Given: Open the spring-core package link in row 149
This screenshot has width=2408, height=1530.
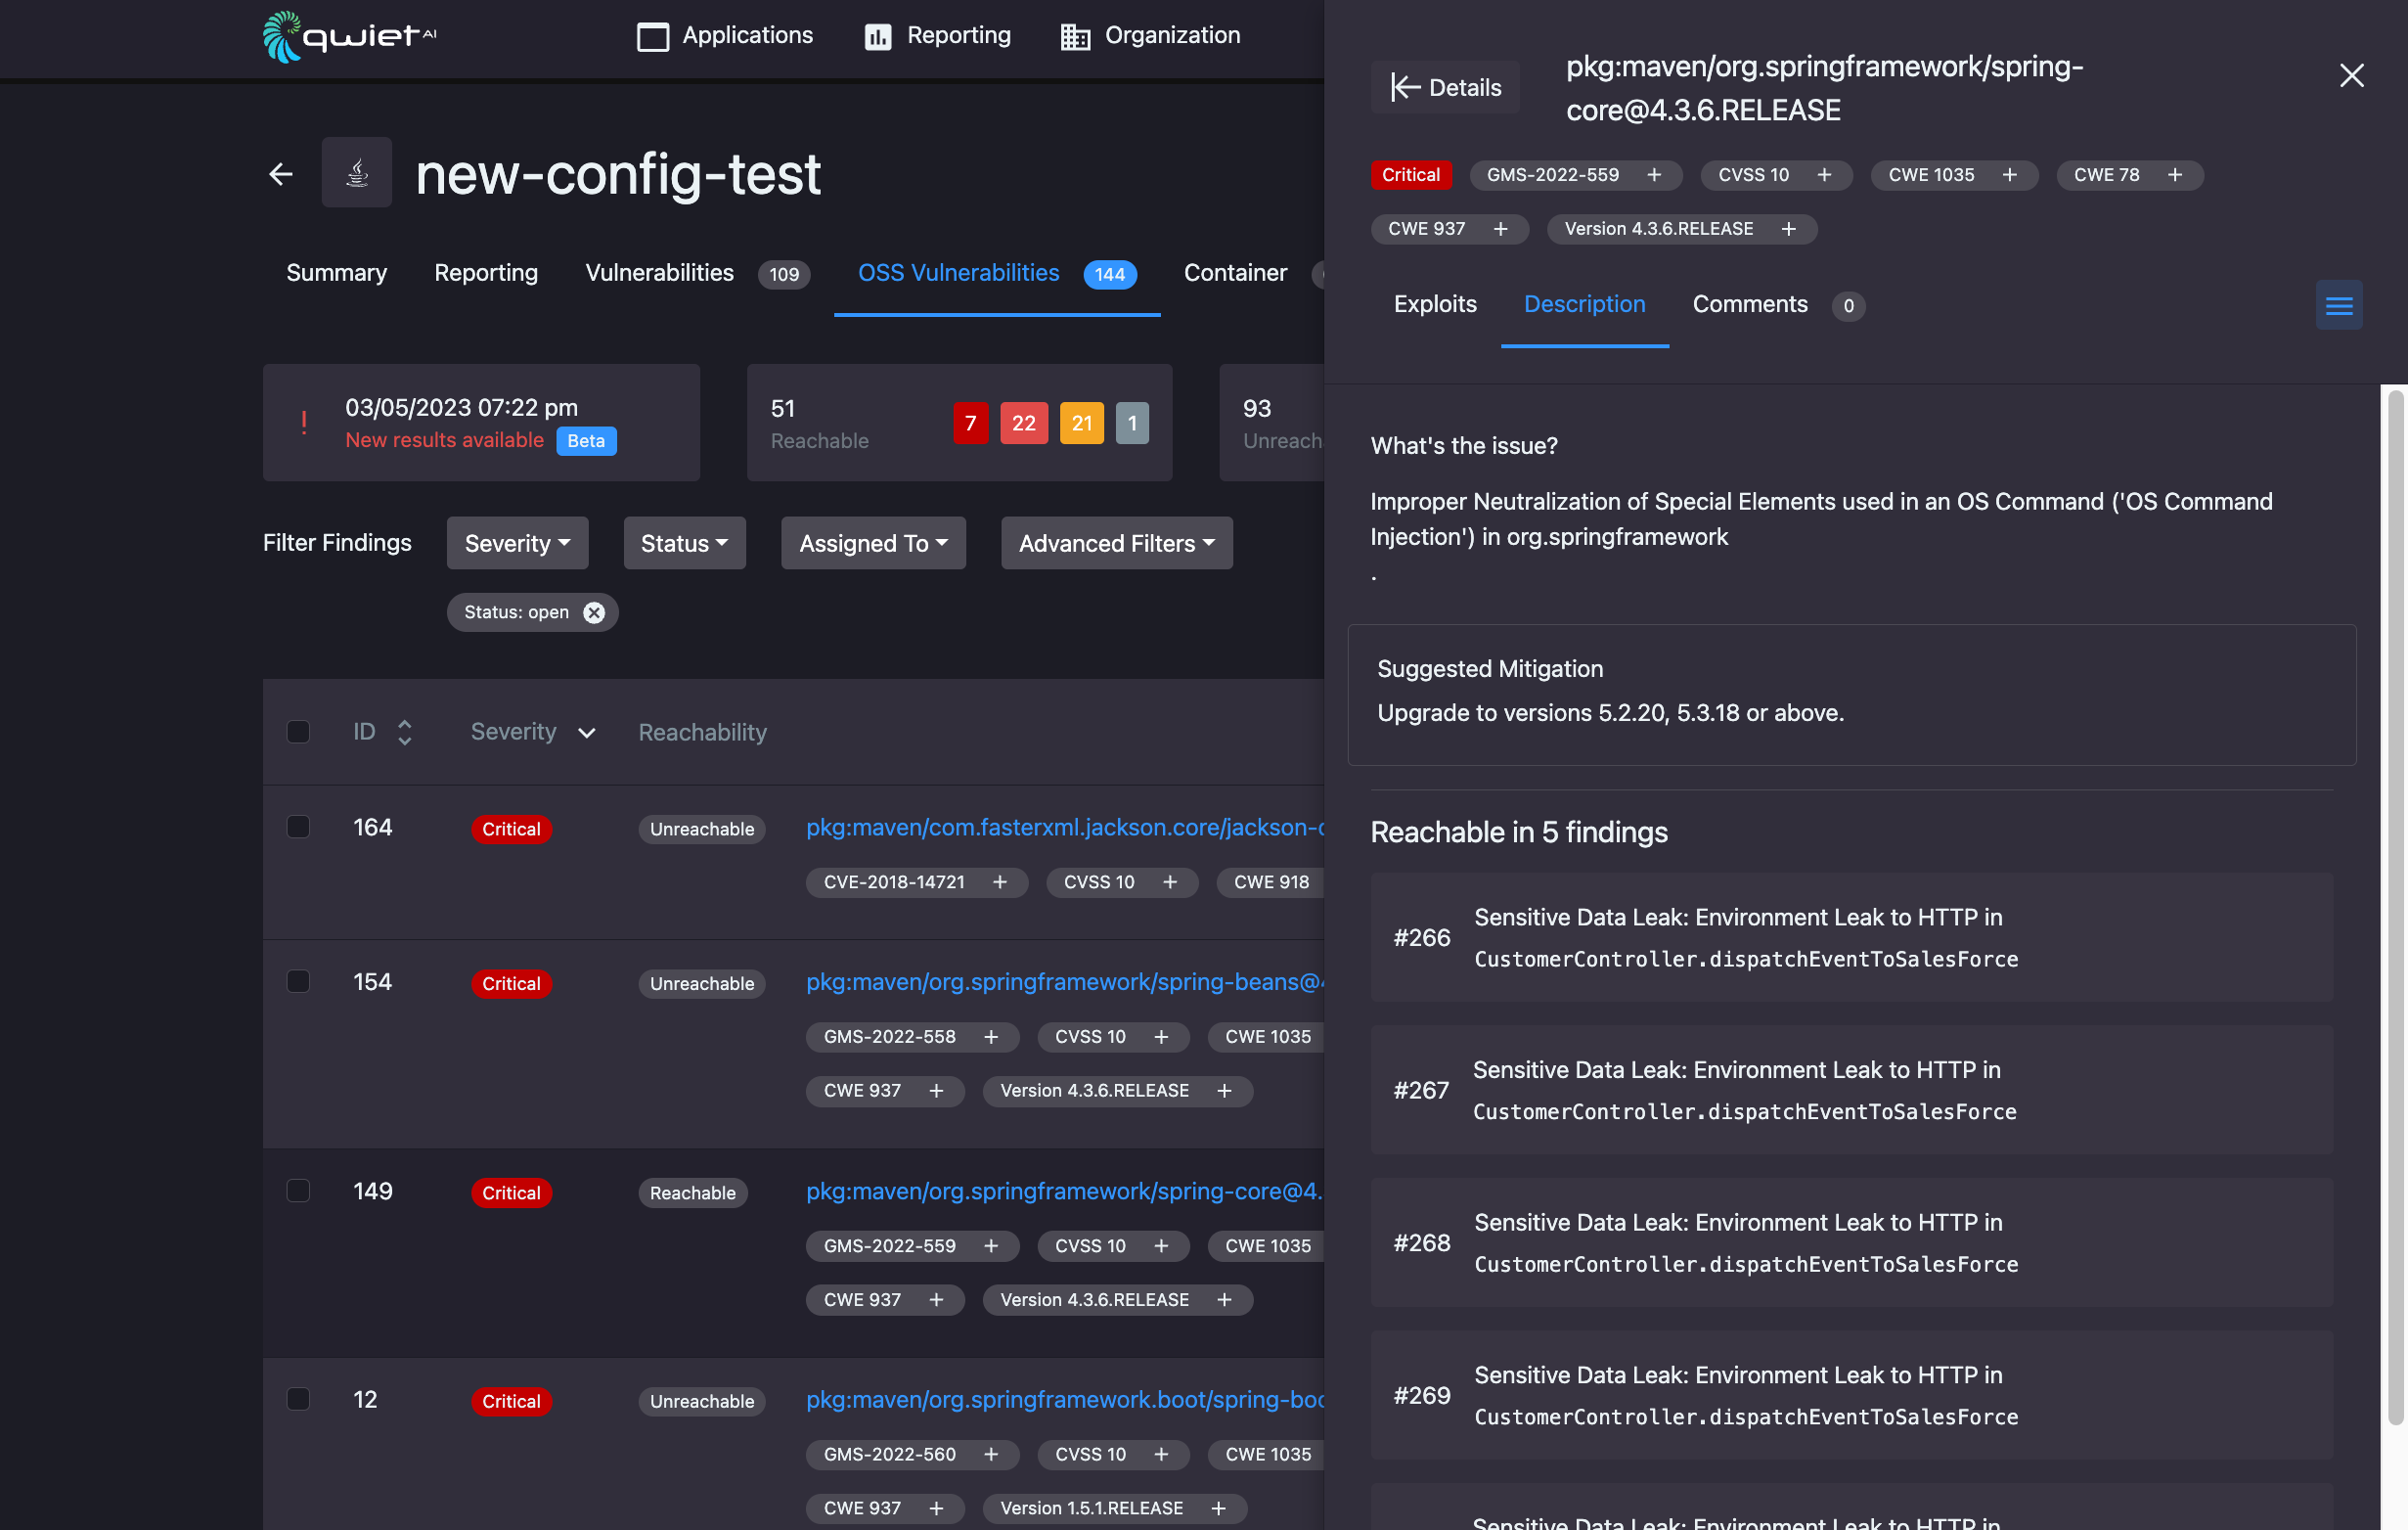Looking at the screenshot, I should click(1064, 1191).
